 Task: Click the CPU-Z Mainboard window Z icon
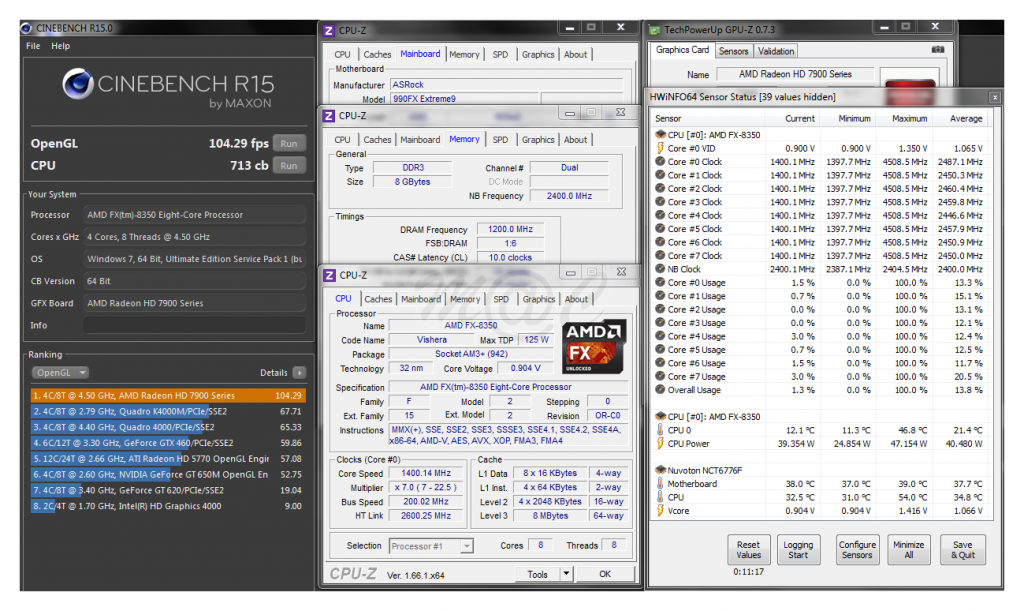click(328, 31)
